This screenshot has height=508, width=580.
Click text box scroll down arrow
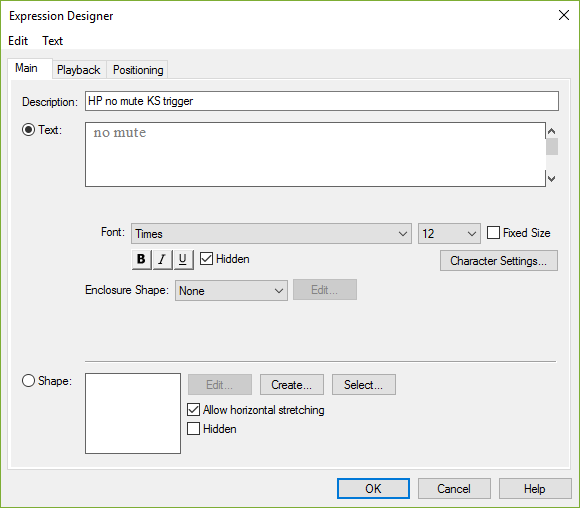pos(552,179)
